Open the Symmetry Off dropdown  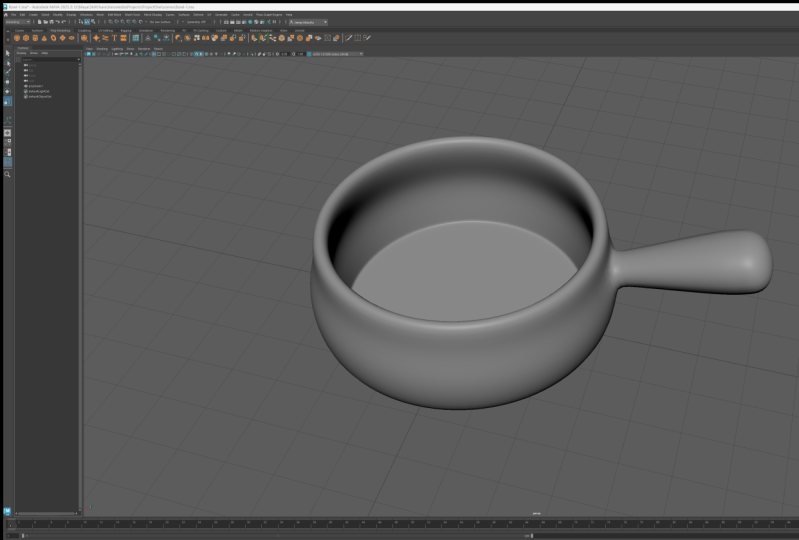tap(196, 22)
